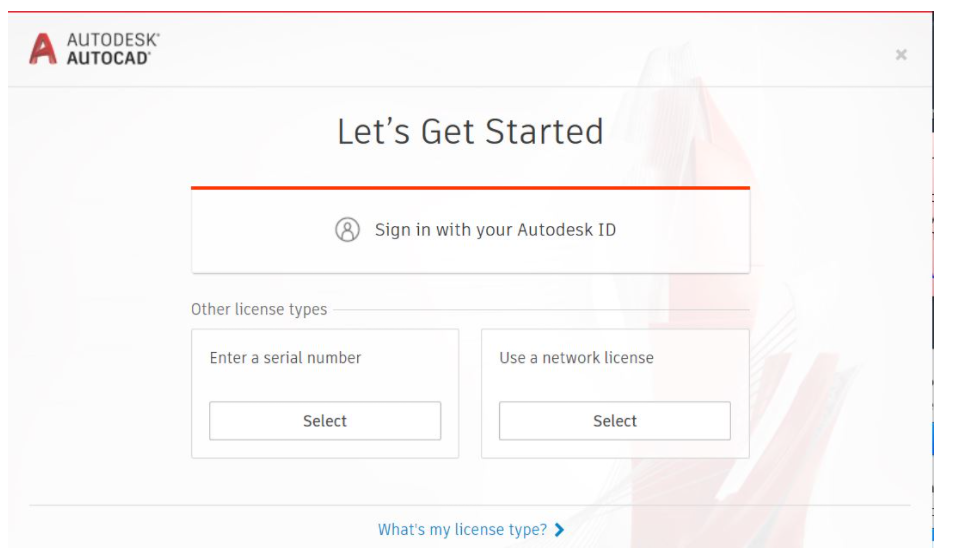Open the What's my license type? link
Image resolution: width=980 pixels, height=560 pixels.
tap(462, 530)
